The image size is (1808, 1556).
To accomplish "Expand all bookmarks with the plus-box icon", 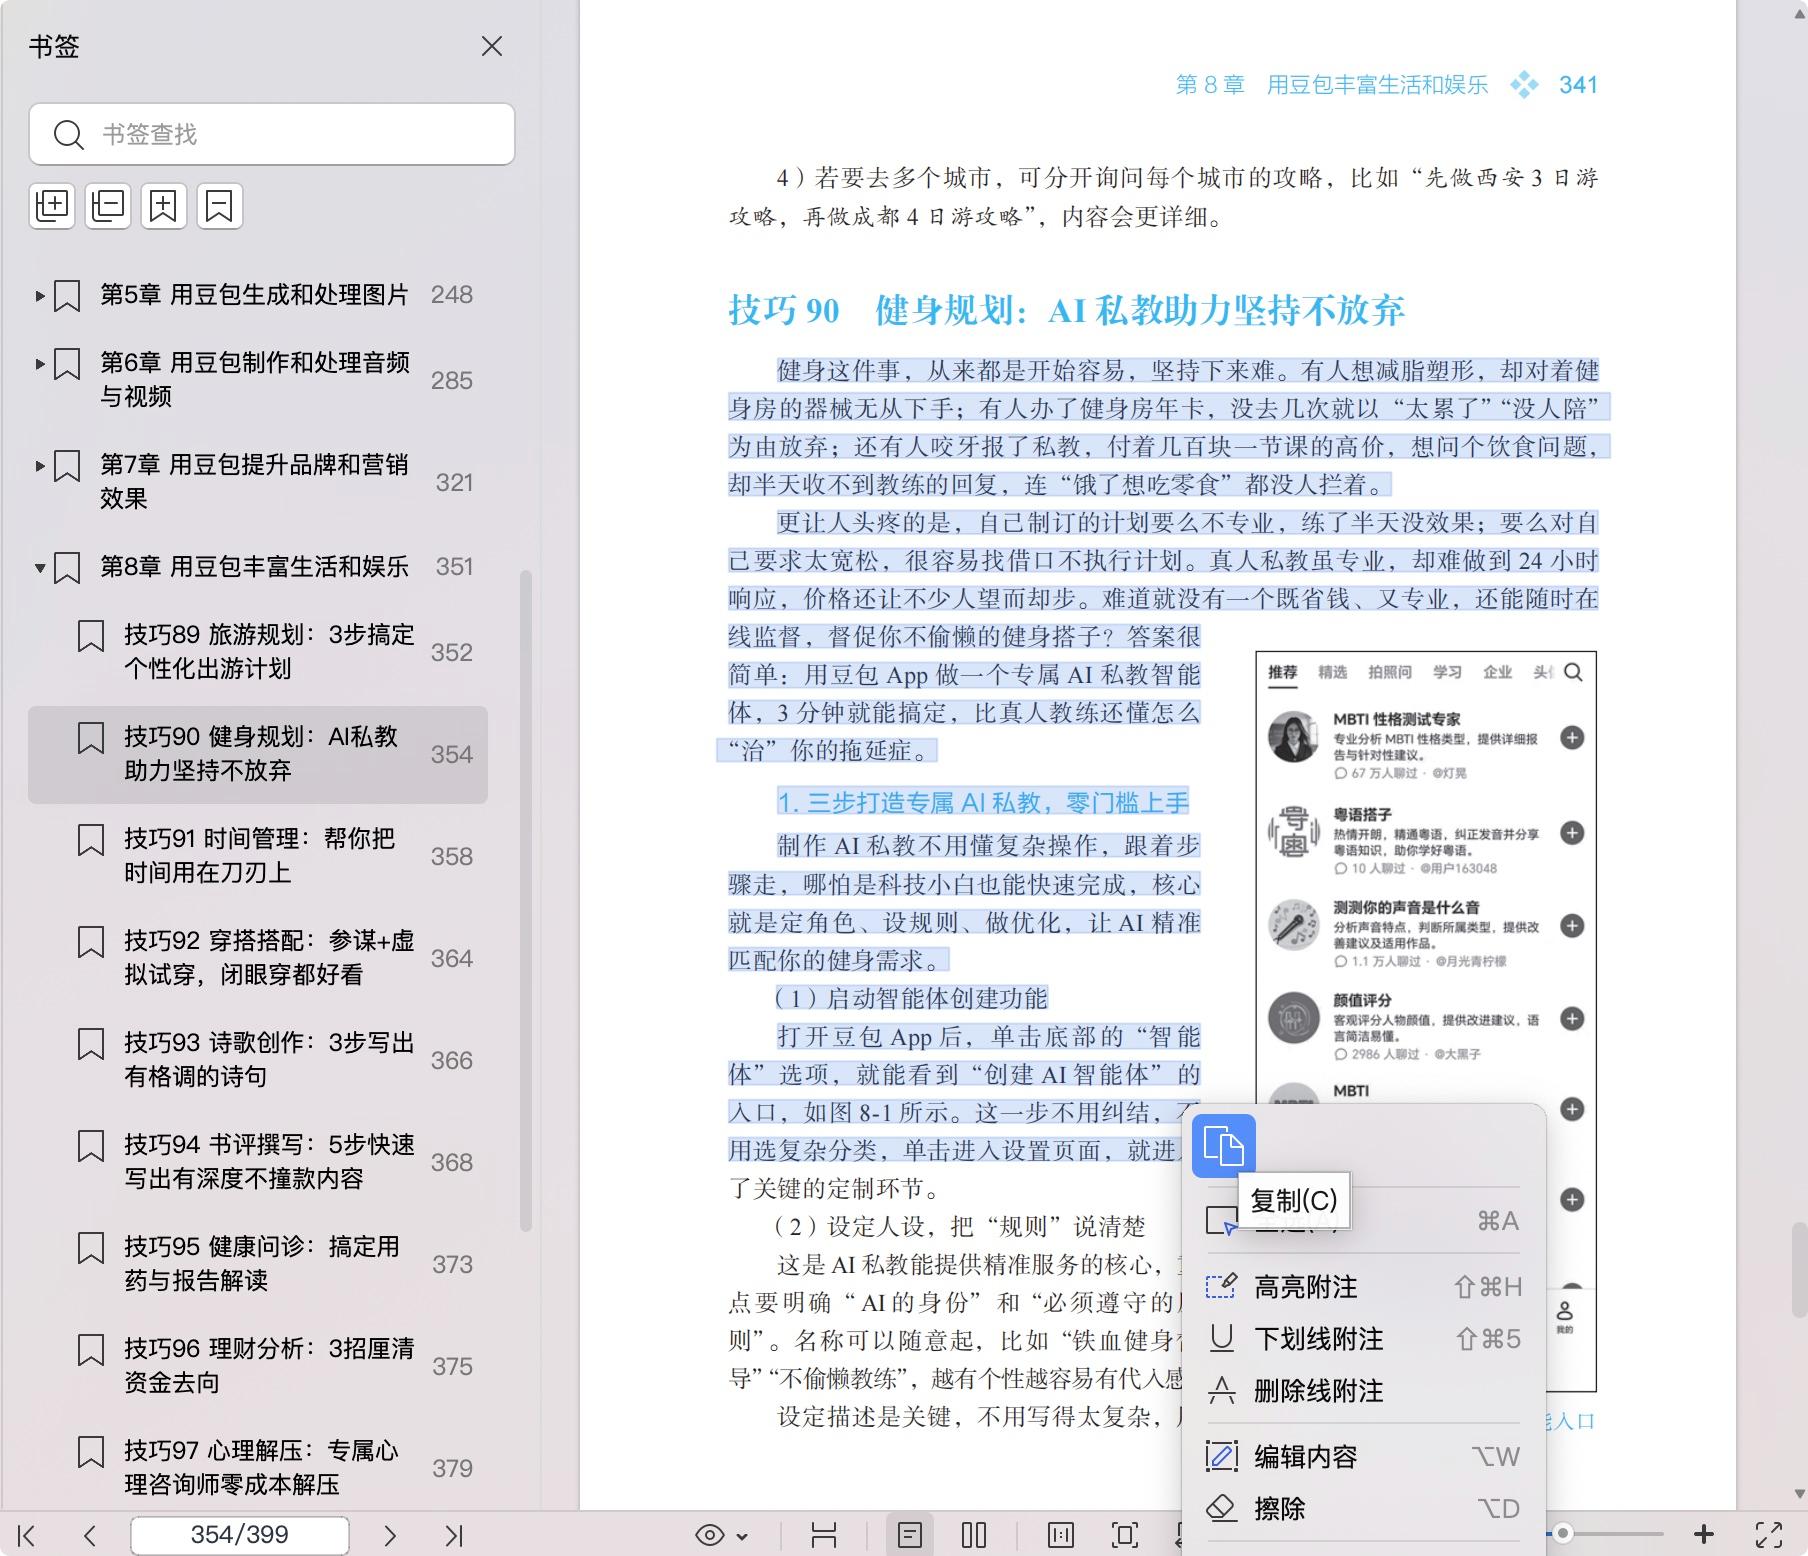I will pos(52,206).
